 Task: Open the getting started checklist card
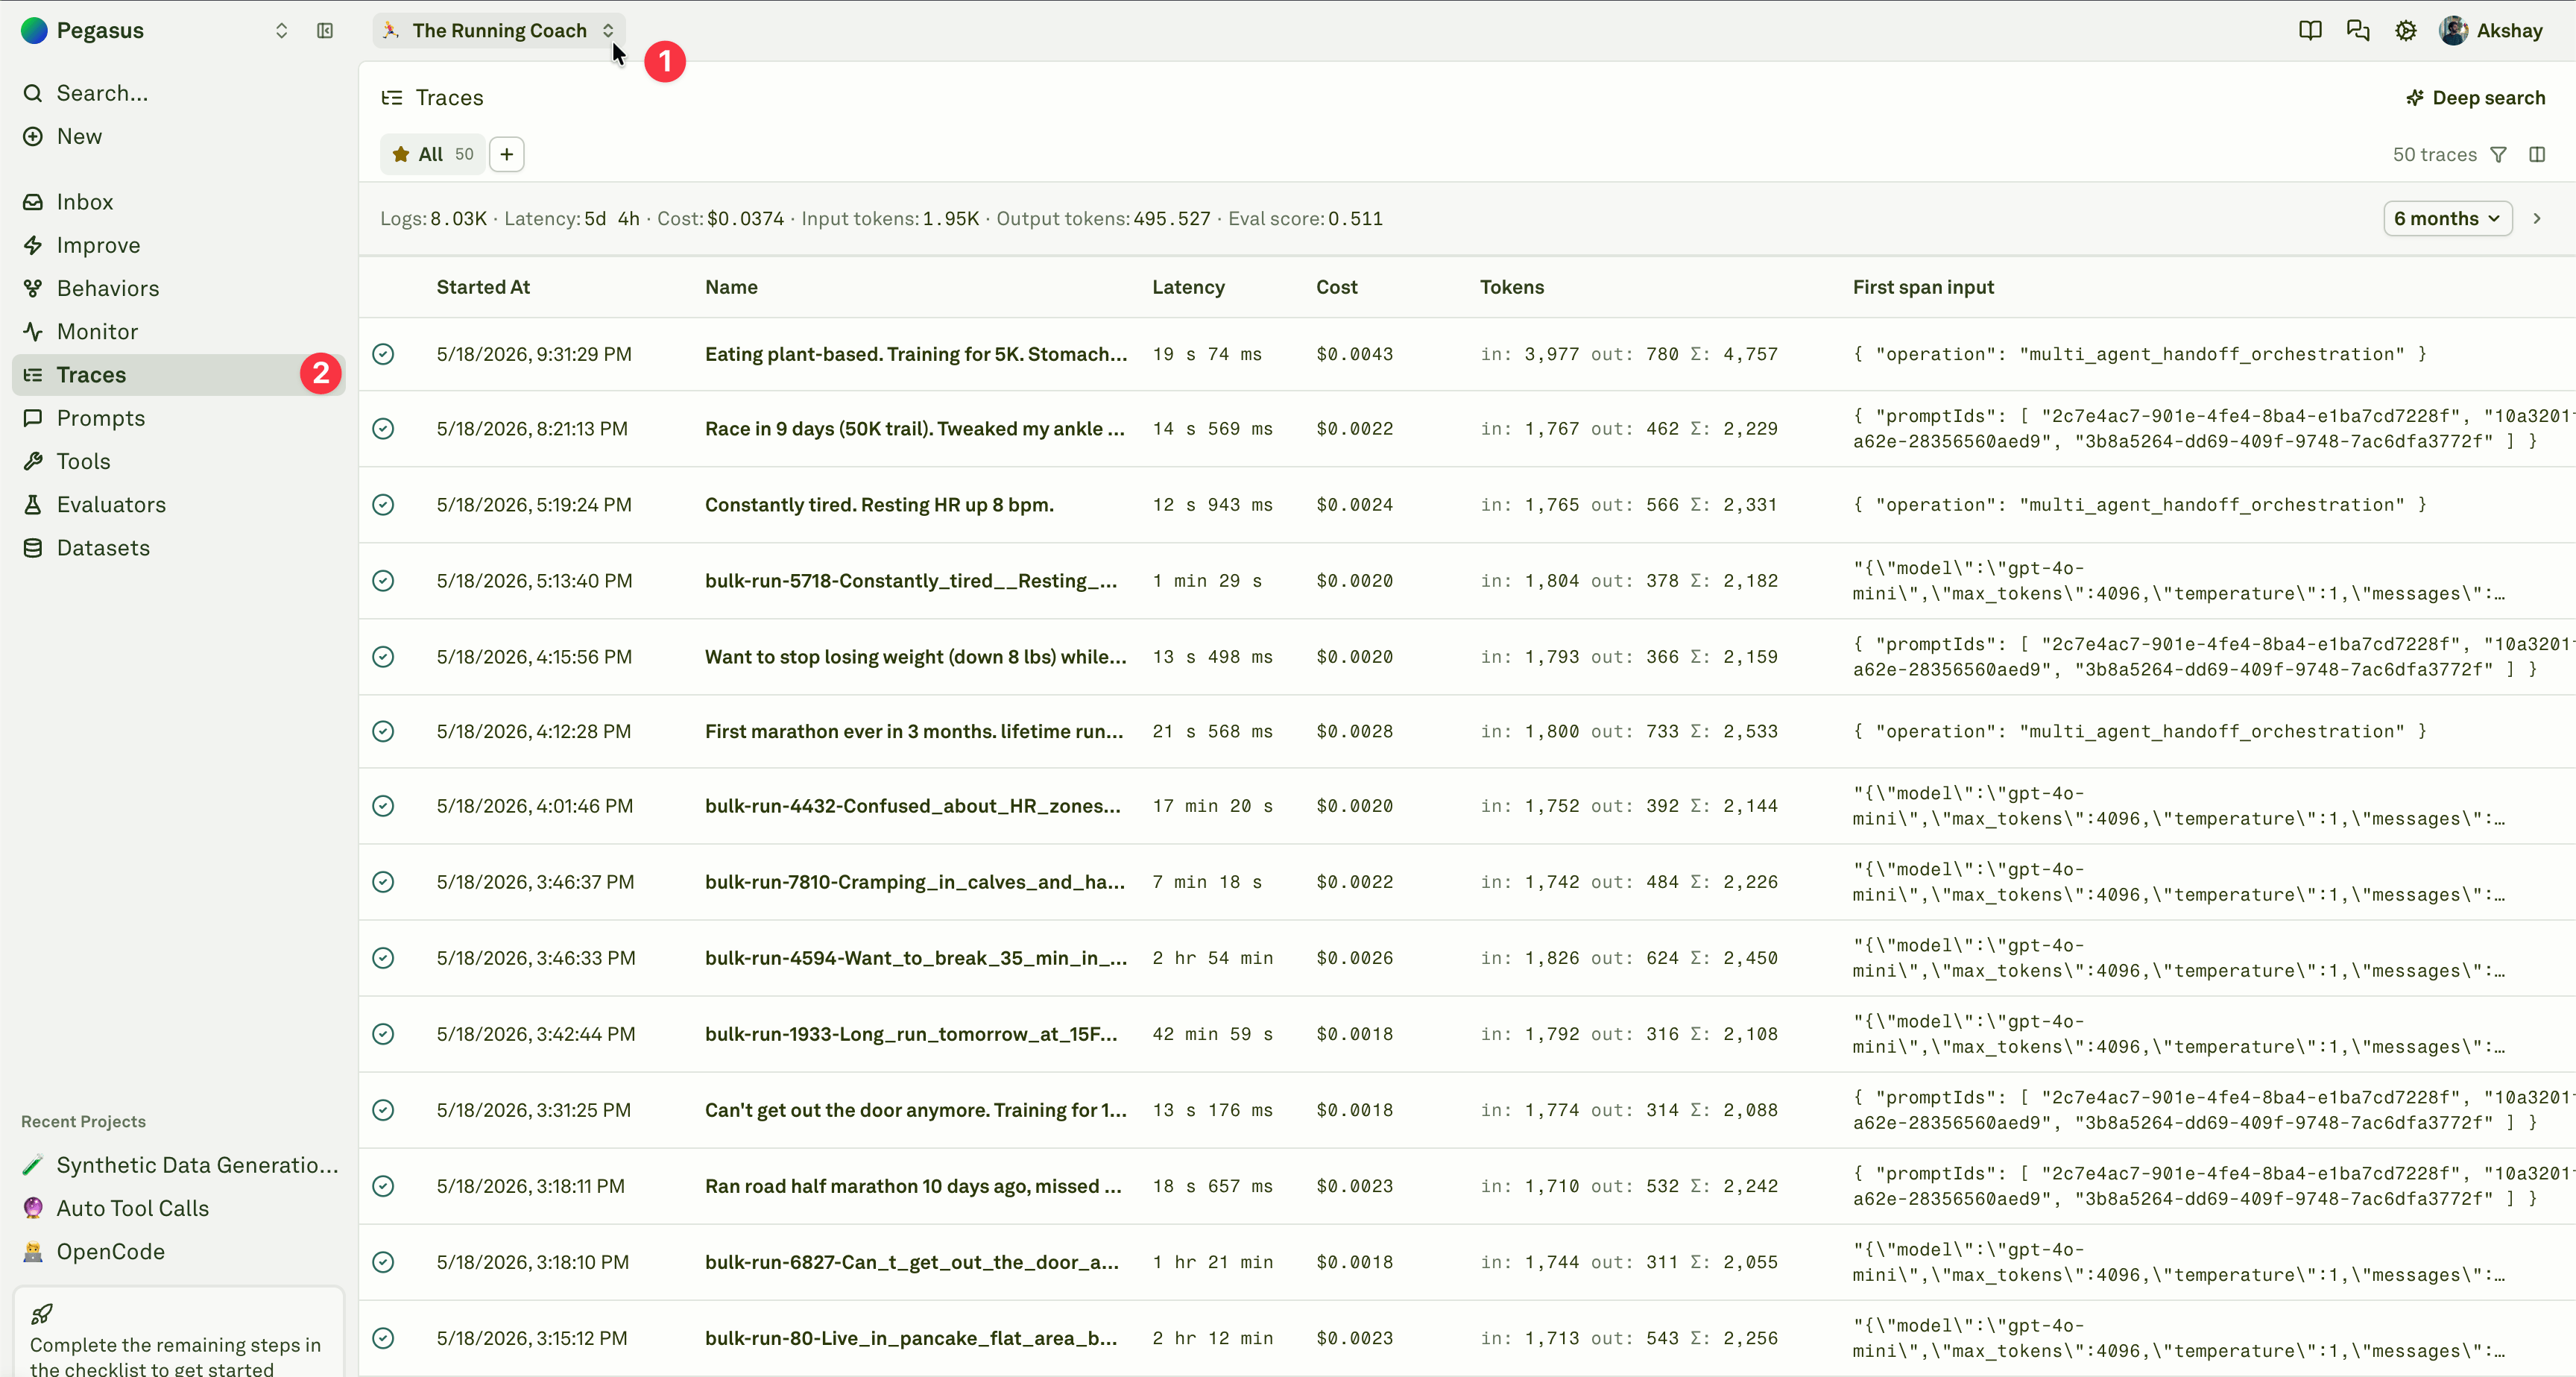point(178,1334)
